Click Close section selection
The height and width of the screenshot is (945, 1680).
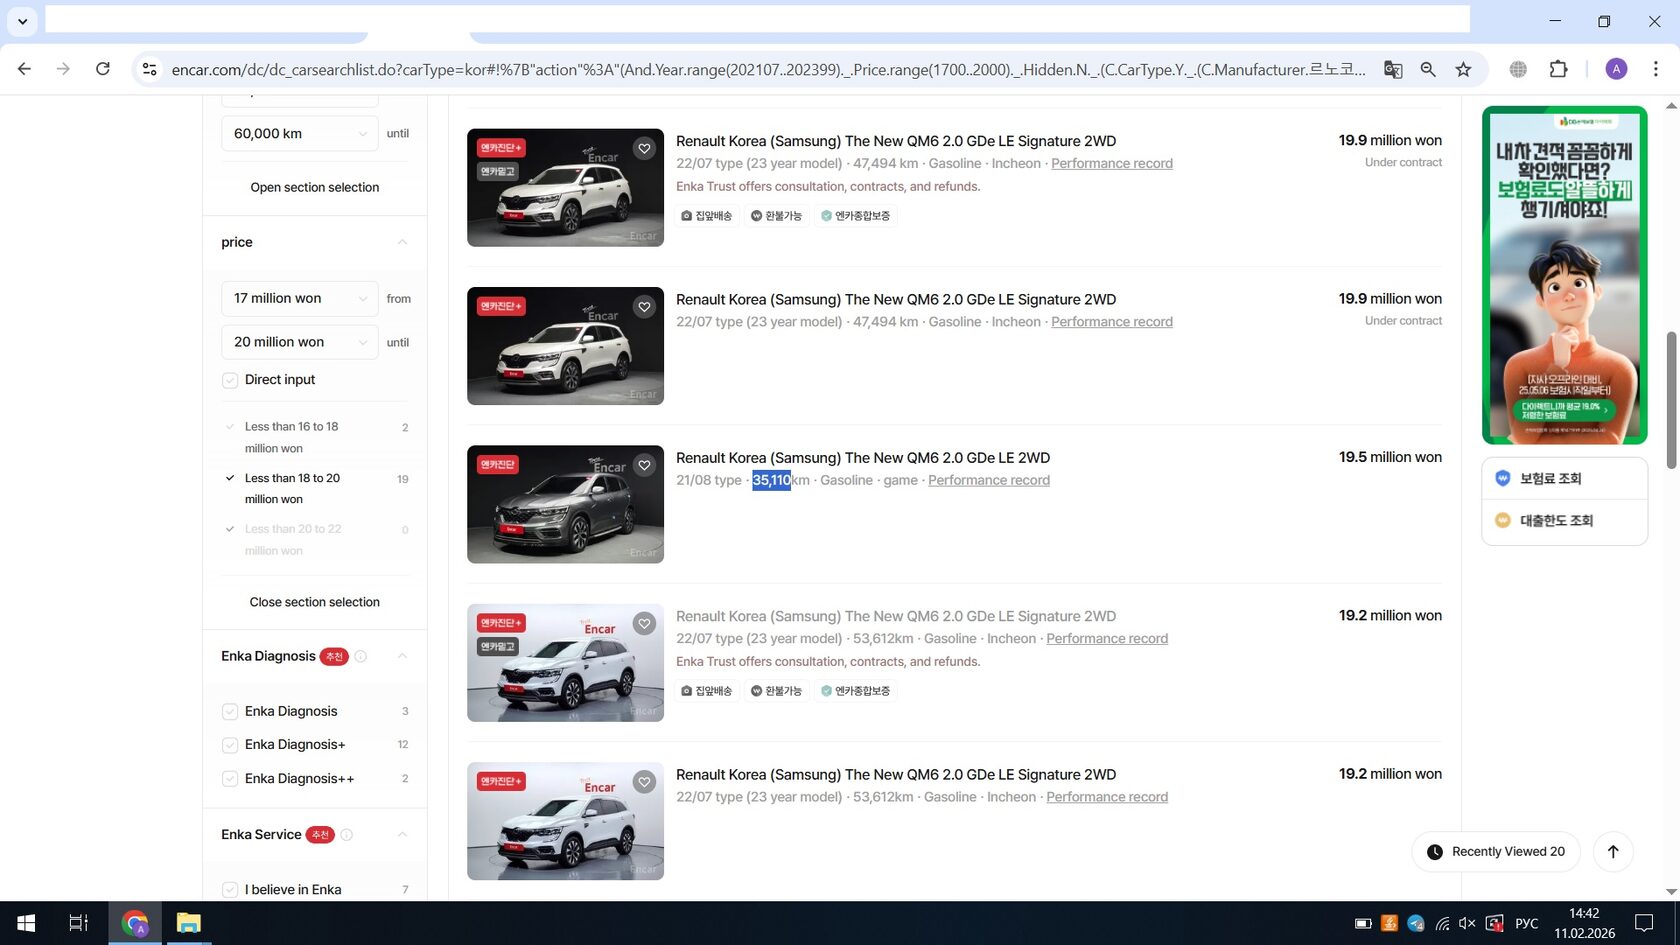pos(315,602)
